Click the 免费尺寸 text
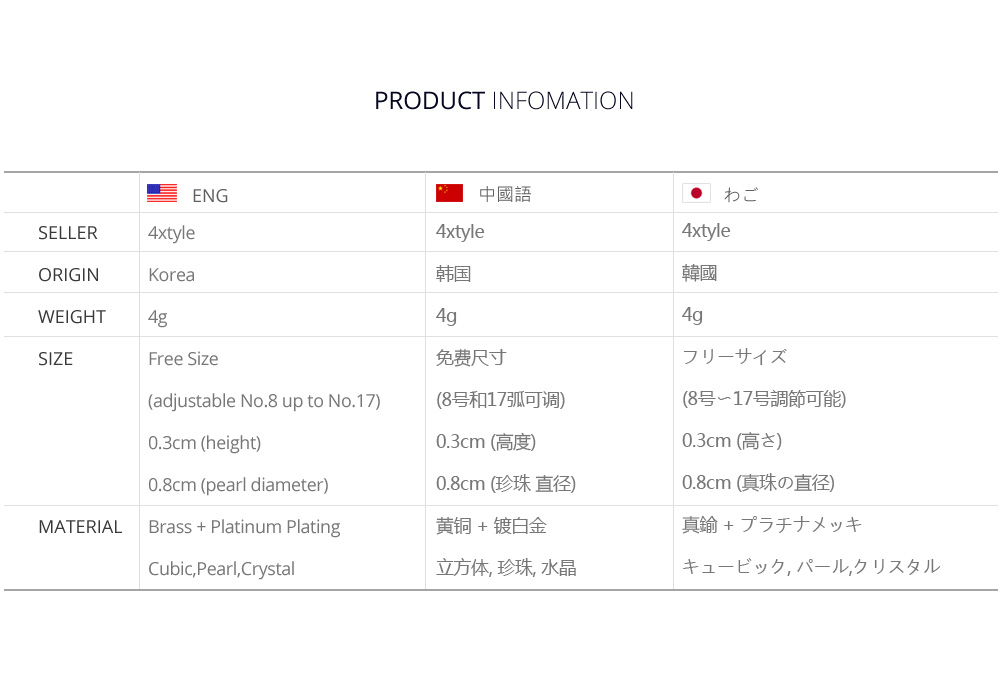 coord(471,357)
